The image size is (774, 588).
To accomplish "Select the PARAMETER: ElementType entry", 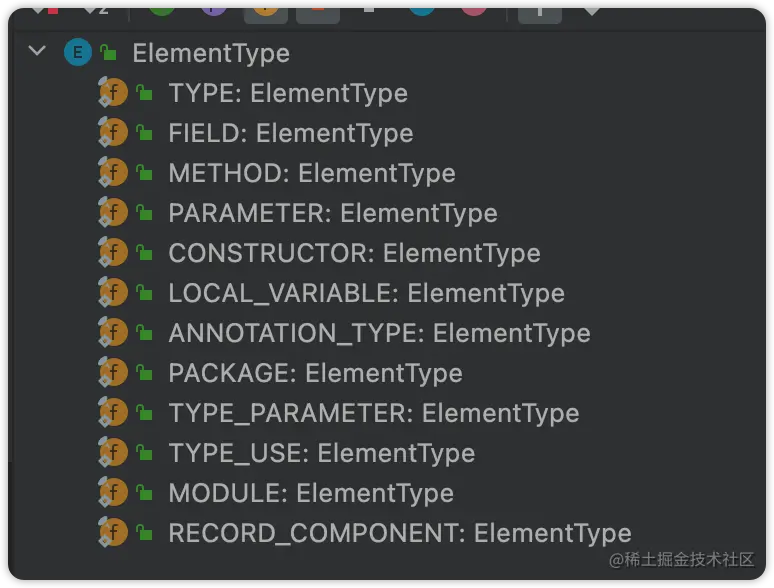I will [x=332, y=213].
